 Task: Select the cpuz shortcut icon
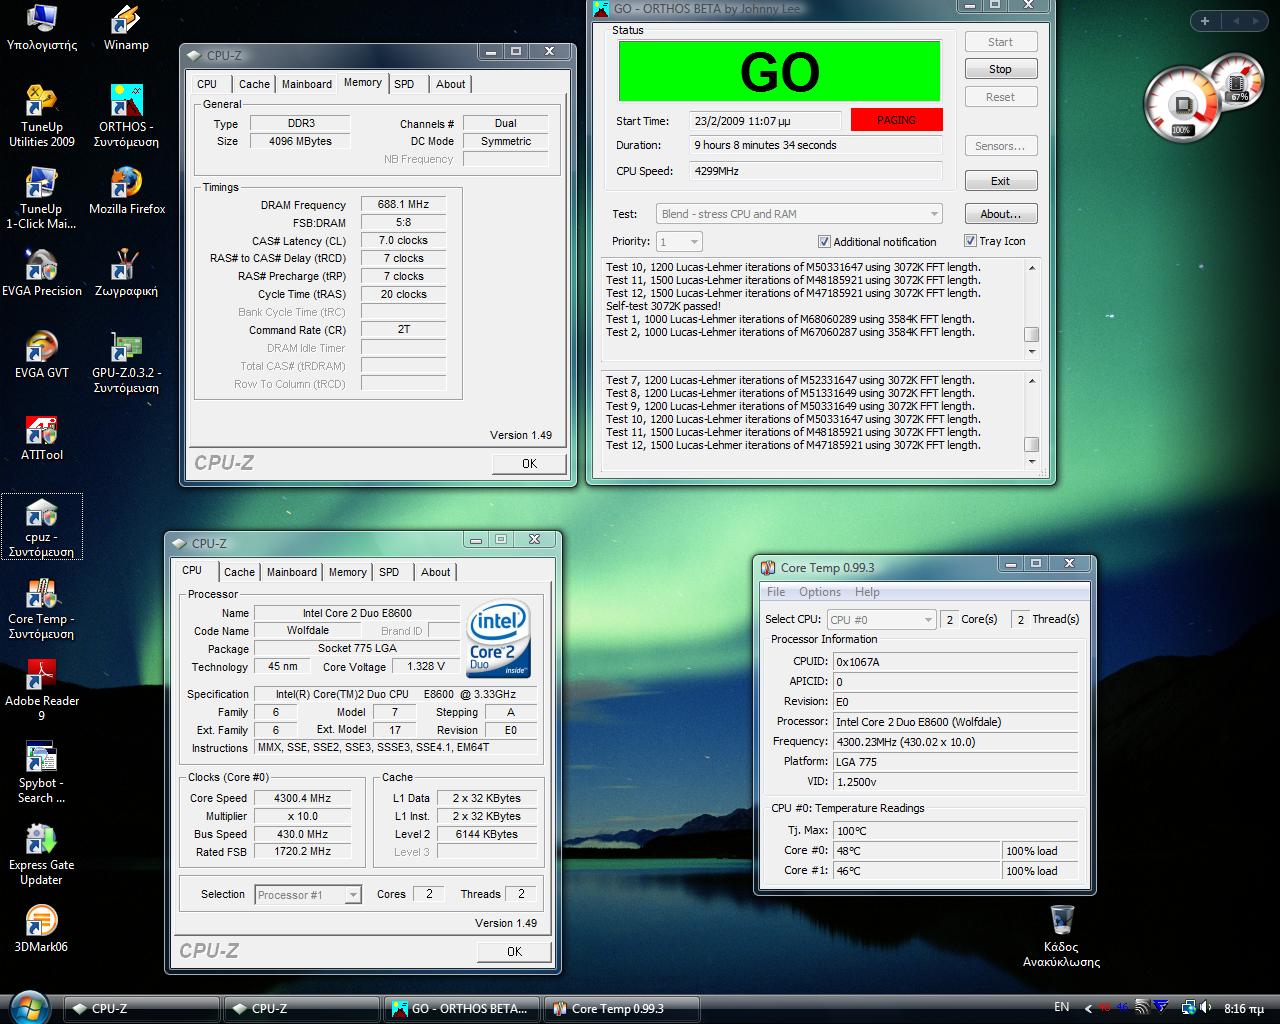(x=41, y=527)
